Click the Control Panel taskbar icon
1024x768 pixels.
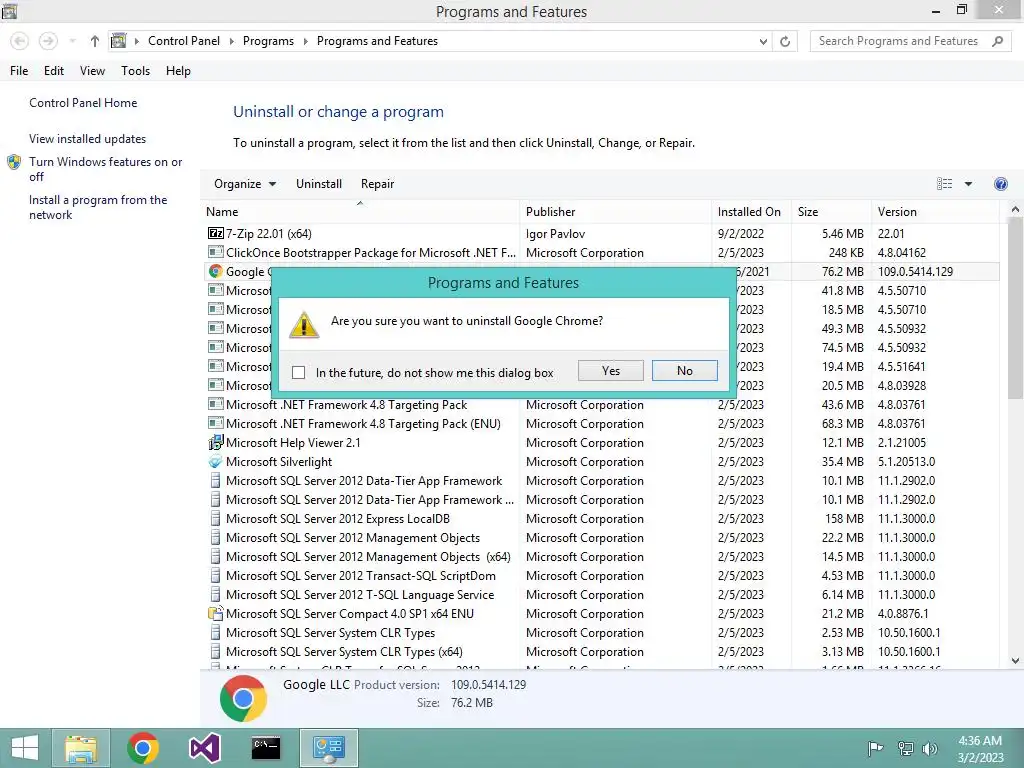pos(328,748)
